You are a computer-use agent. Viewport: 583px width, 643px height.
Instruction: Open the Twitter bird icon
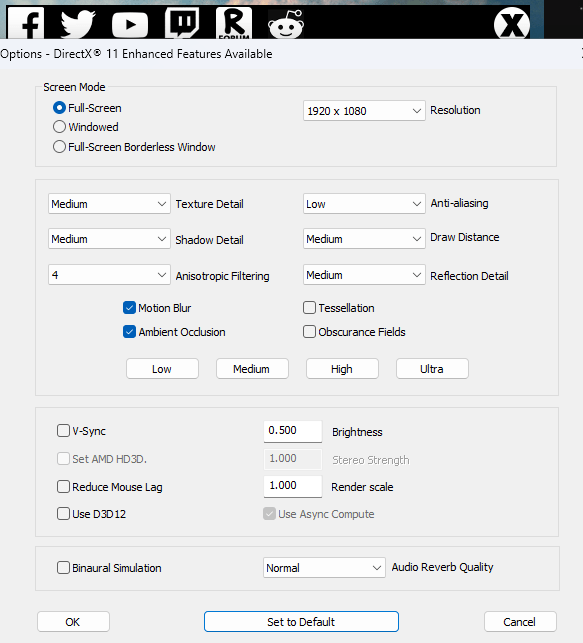[x=77, y=24]
